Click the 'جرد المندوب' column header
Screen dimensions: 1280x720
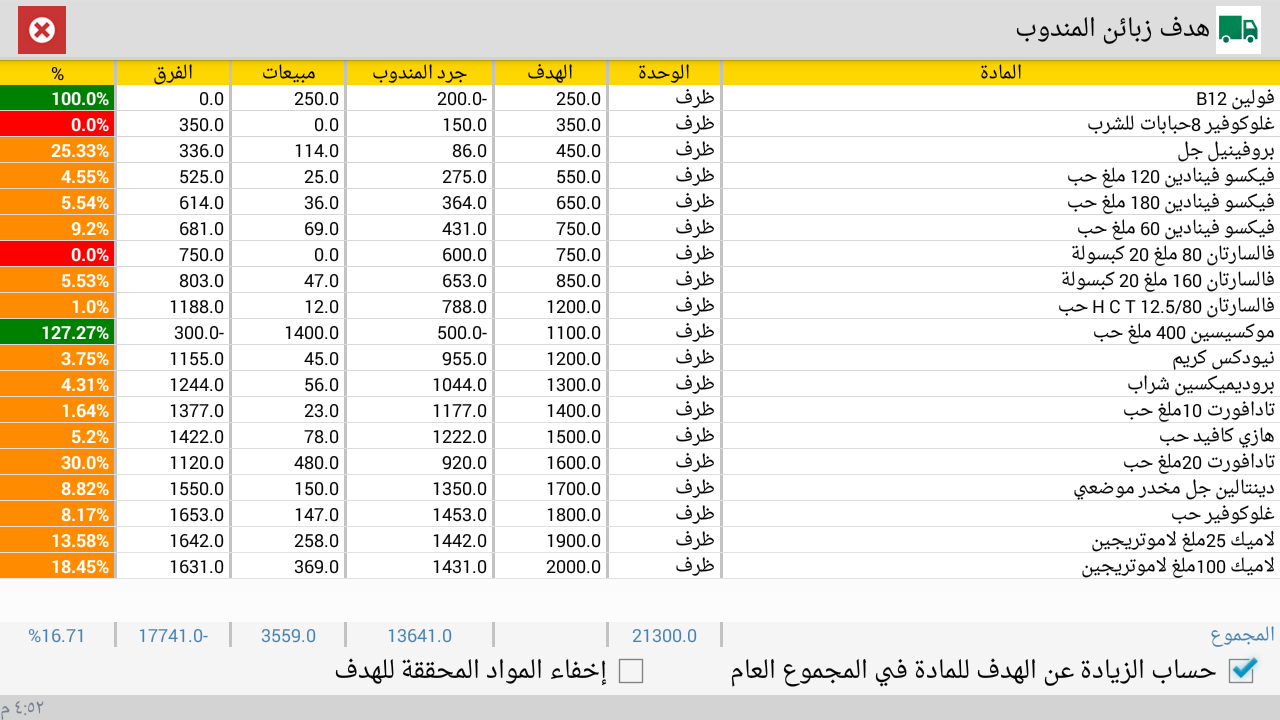click(420, 72)
